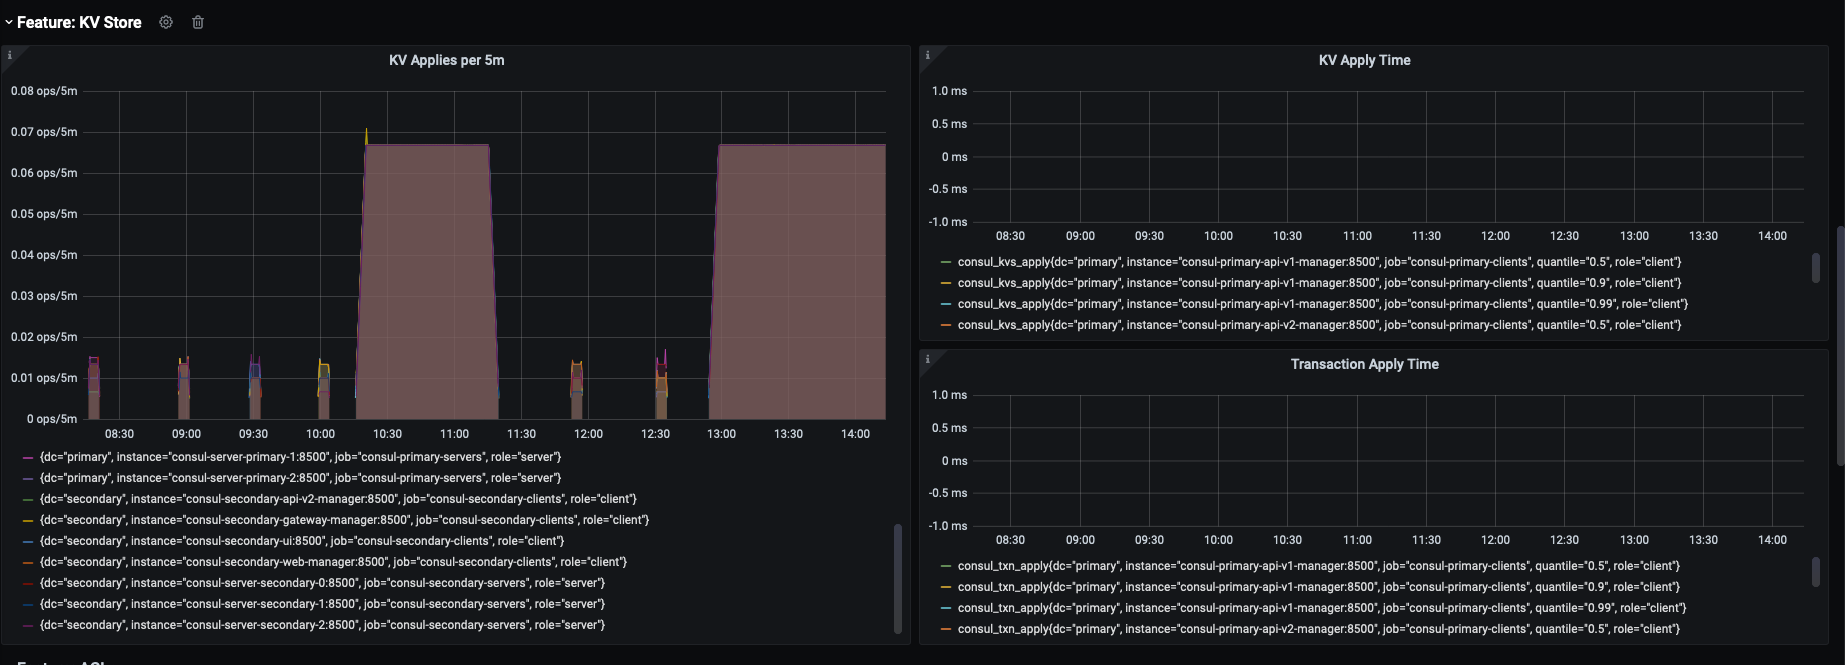Screen dimensions: 1845x665
Task: Click the 13:00 x-axis label in KV Applies
Action: [x=721, y=434]
